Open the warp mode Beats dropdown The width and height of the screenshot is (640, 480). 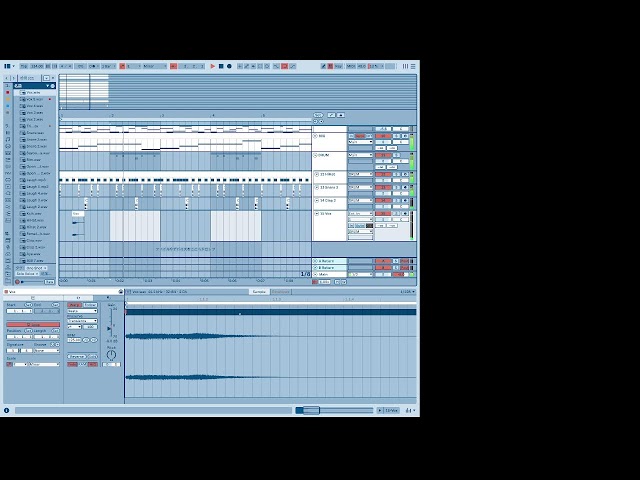coord(82,311)
